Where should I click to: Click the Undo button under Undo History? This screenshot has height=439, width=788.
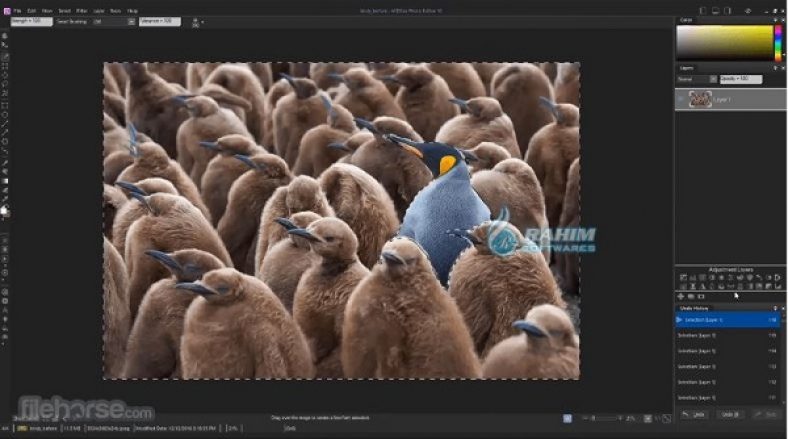coord(694,415)
